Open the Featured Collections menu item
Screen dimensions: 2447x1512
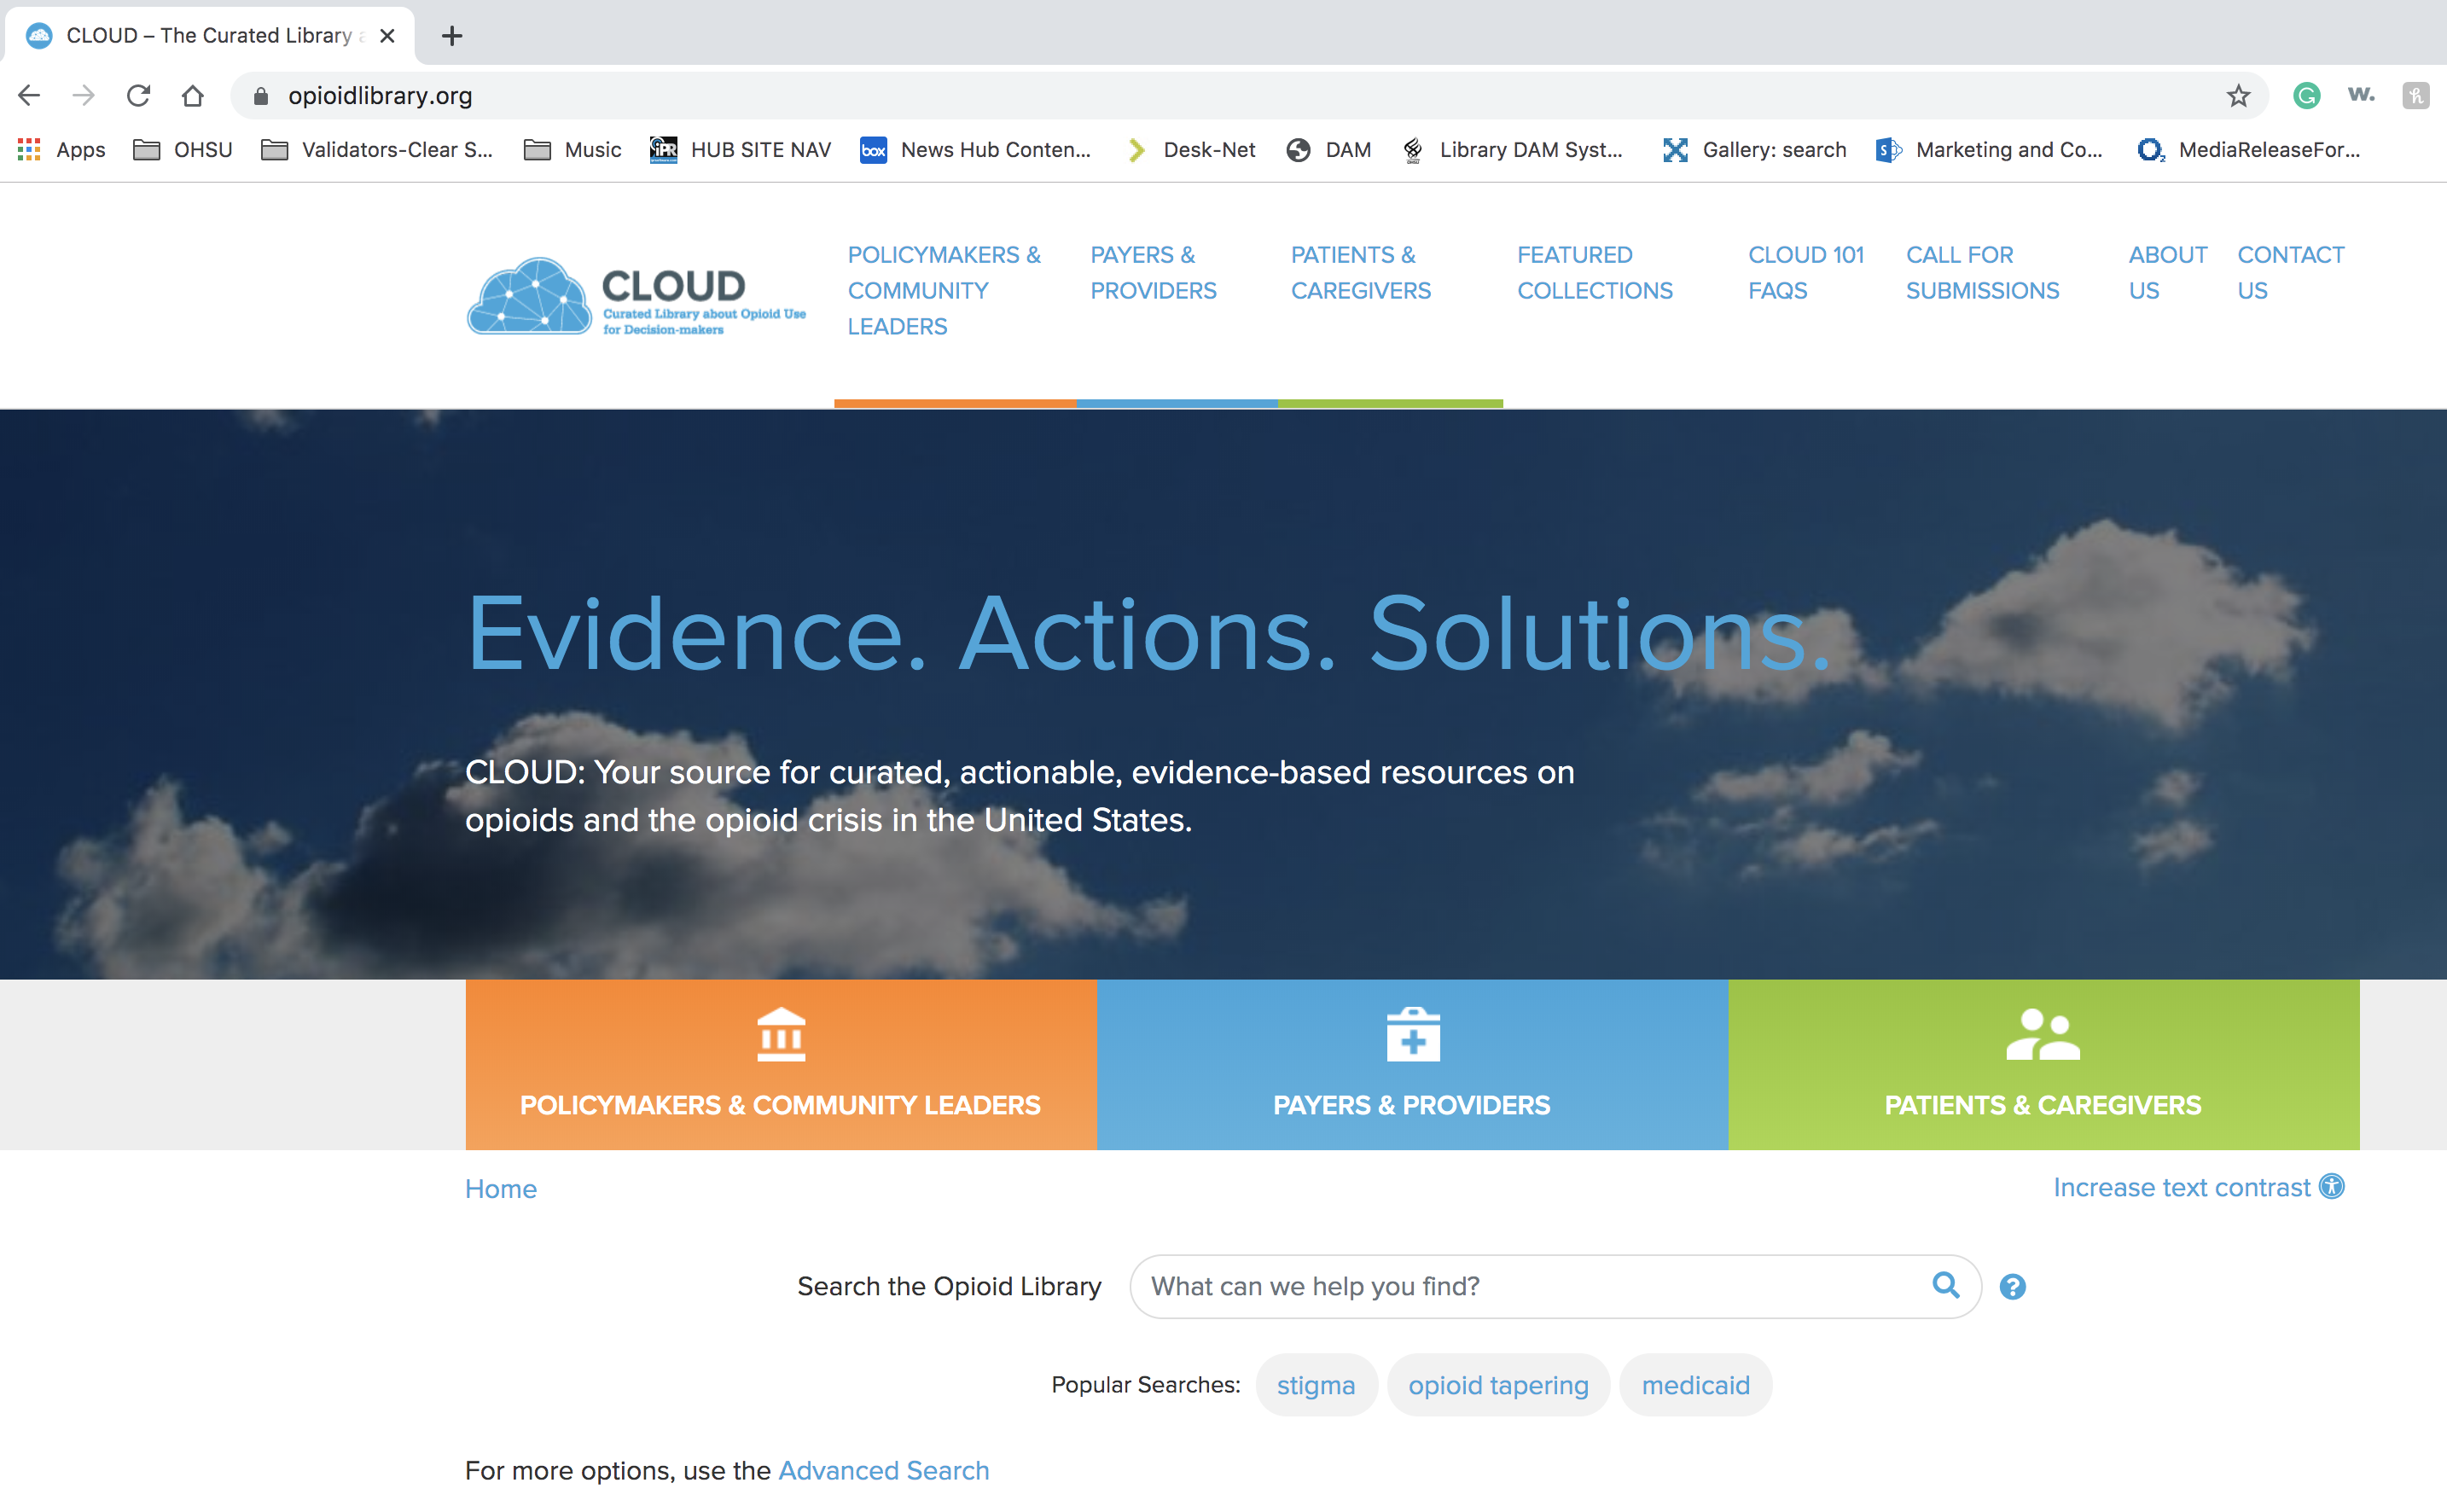pyautogui.click(x=1594, y=273)
